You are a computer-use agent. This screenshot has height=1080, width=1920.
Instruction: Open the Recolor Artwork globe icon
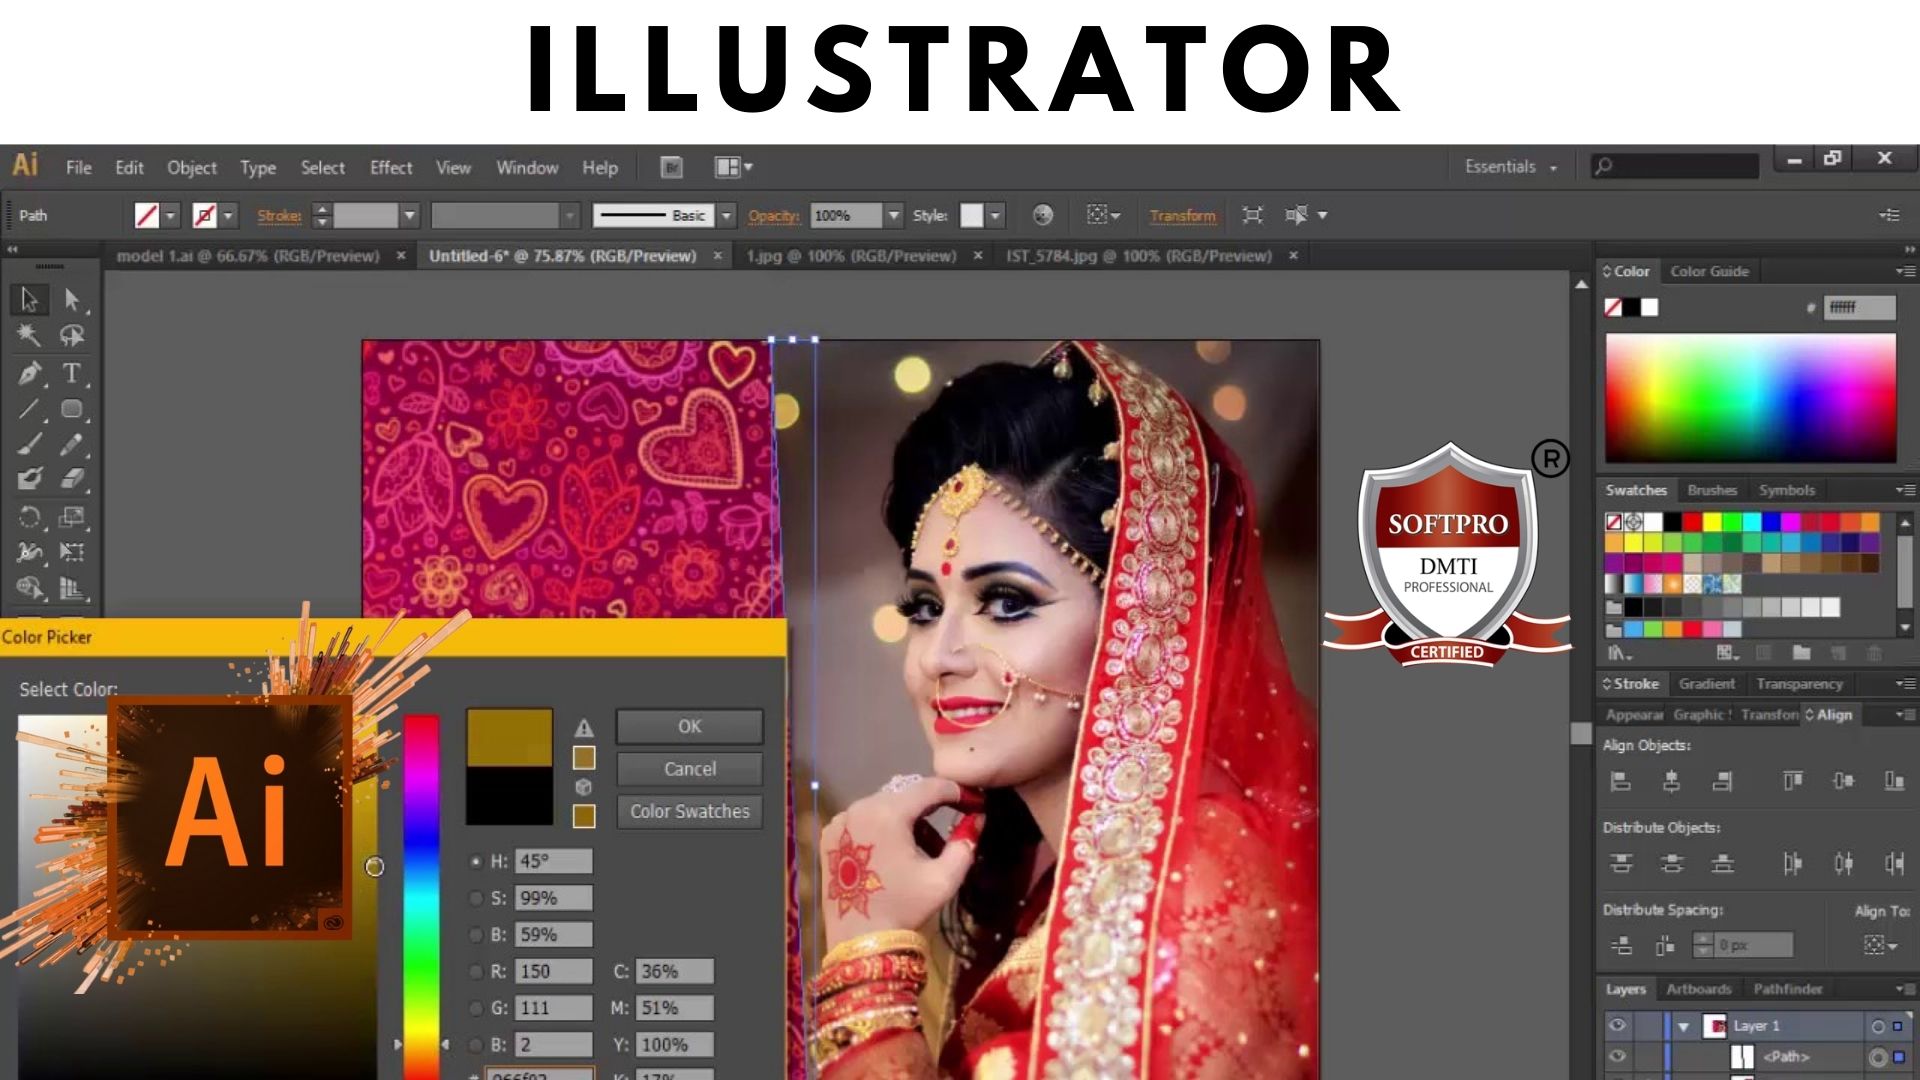(x=1042, y=215)
